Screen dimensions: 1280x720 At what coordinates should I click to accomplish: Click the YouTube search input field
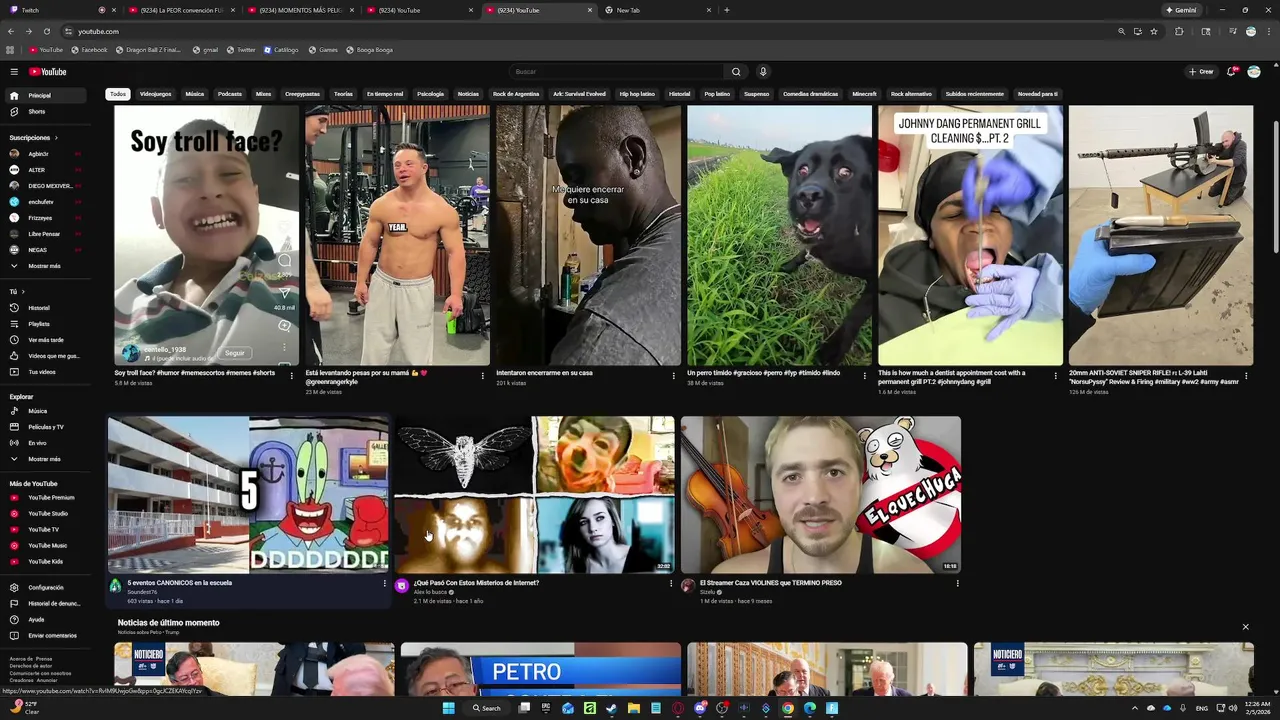[x=616, y=72]
